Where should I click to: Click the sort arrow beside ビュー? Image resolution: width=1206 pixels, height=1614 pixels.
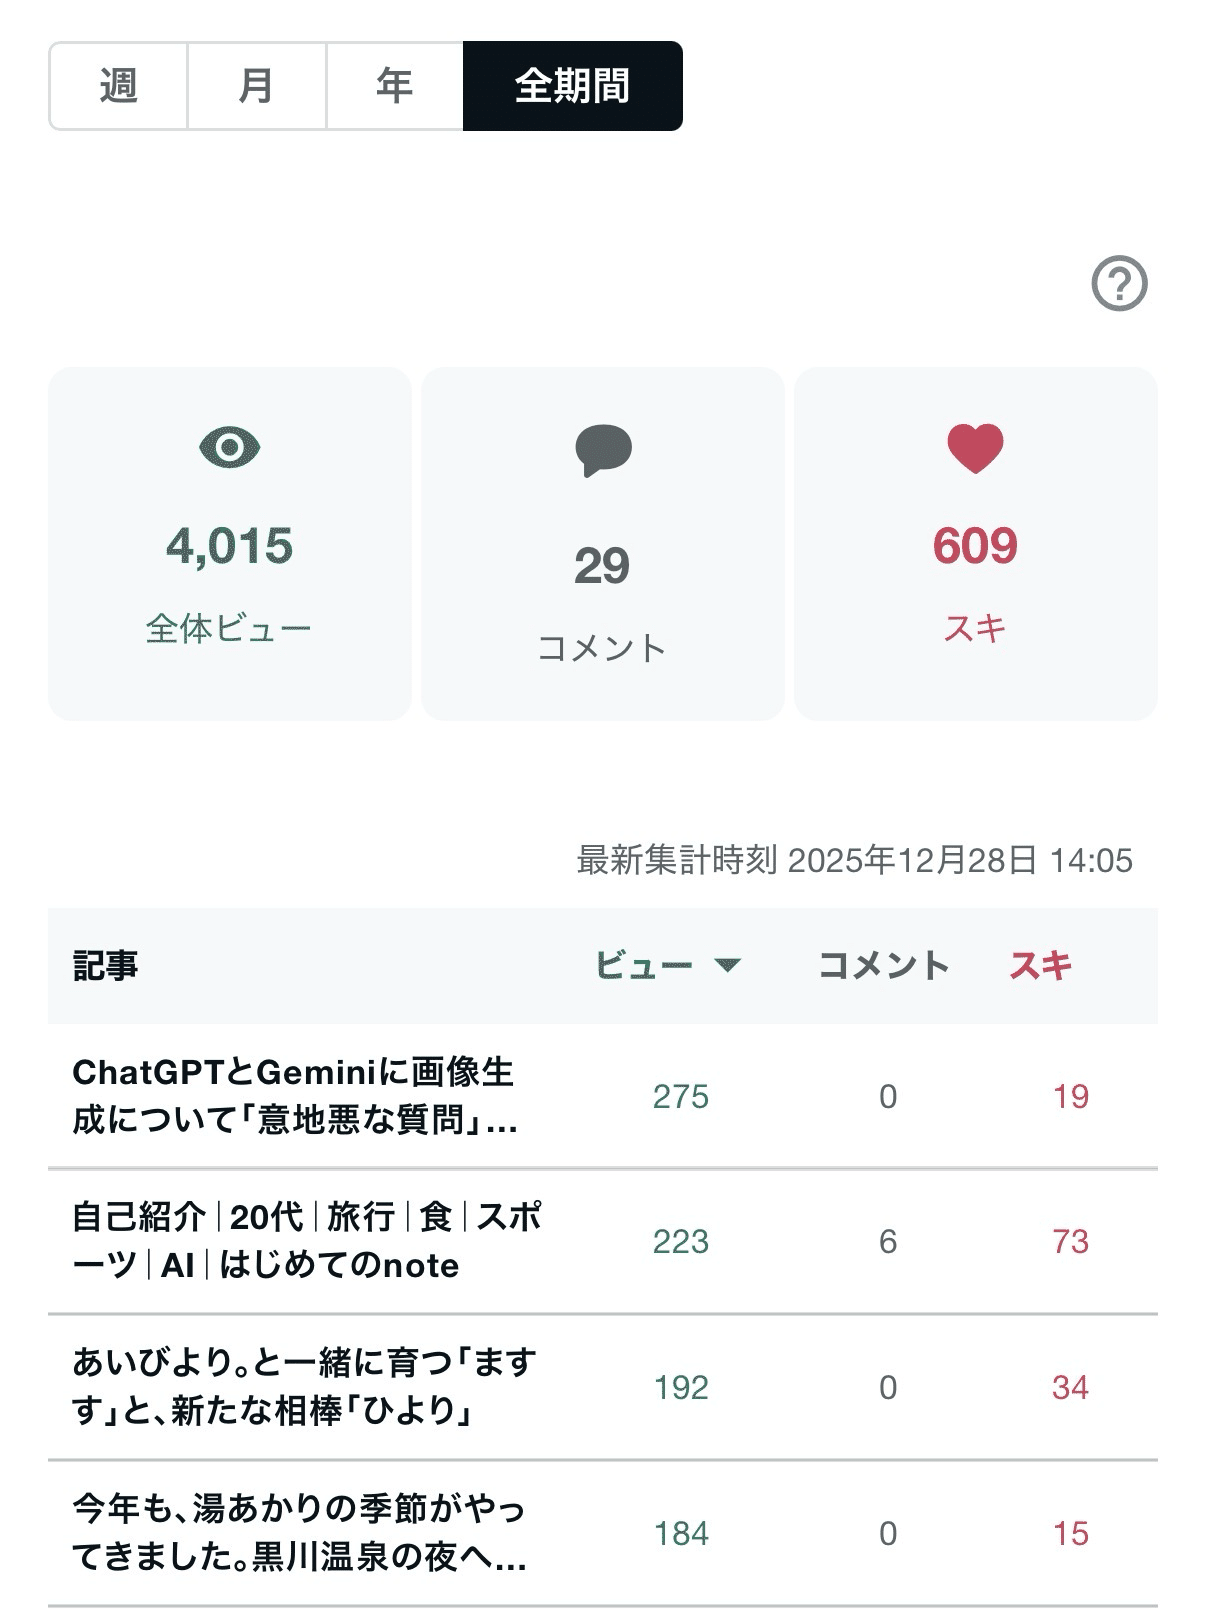click(728, 965)
